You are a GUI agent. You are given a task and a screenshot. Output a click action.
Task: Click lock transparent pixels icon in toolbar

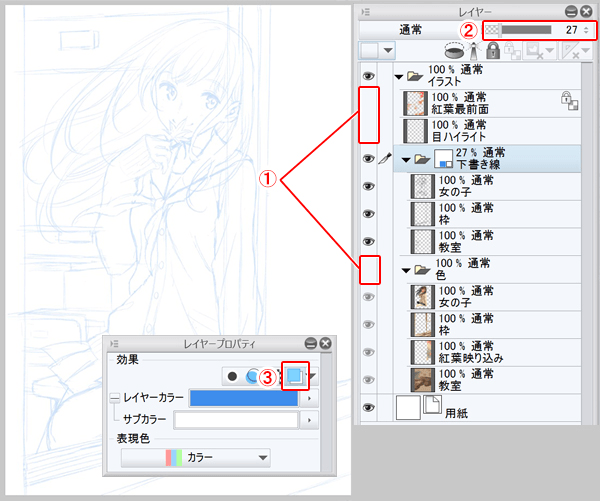(x=512, y=51)
